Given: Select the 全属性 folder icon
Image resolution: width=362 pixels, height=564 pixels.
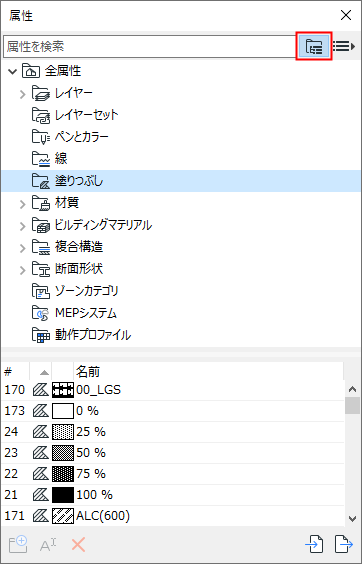Looking at the screenshot, I should pyautogui.click(x=31, y=71).
